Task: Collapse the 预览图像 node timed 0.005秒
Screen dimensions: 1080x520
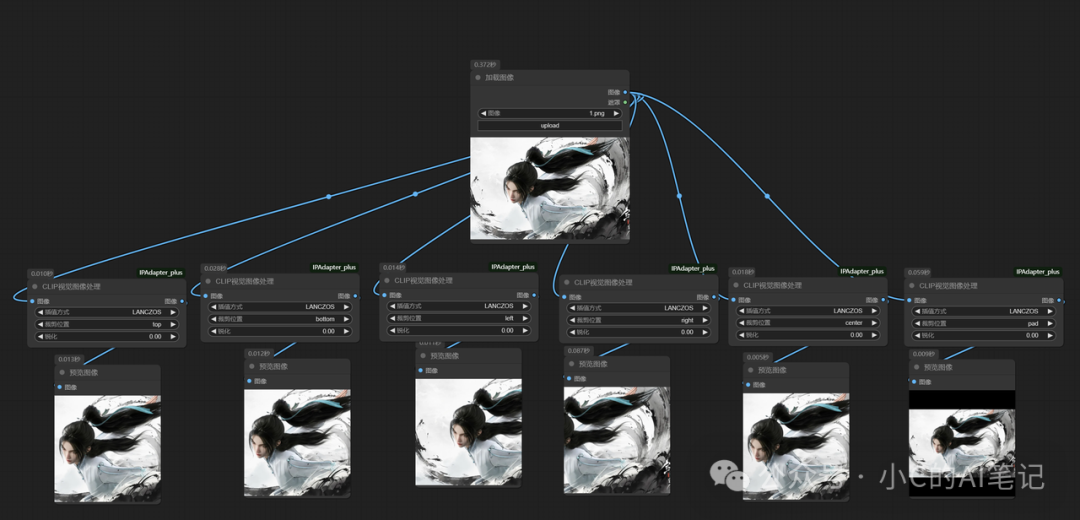Action: pyautogui.click(x=750, y=370)
